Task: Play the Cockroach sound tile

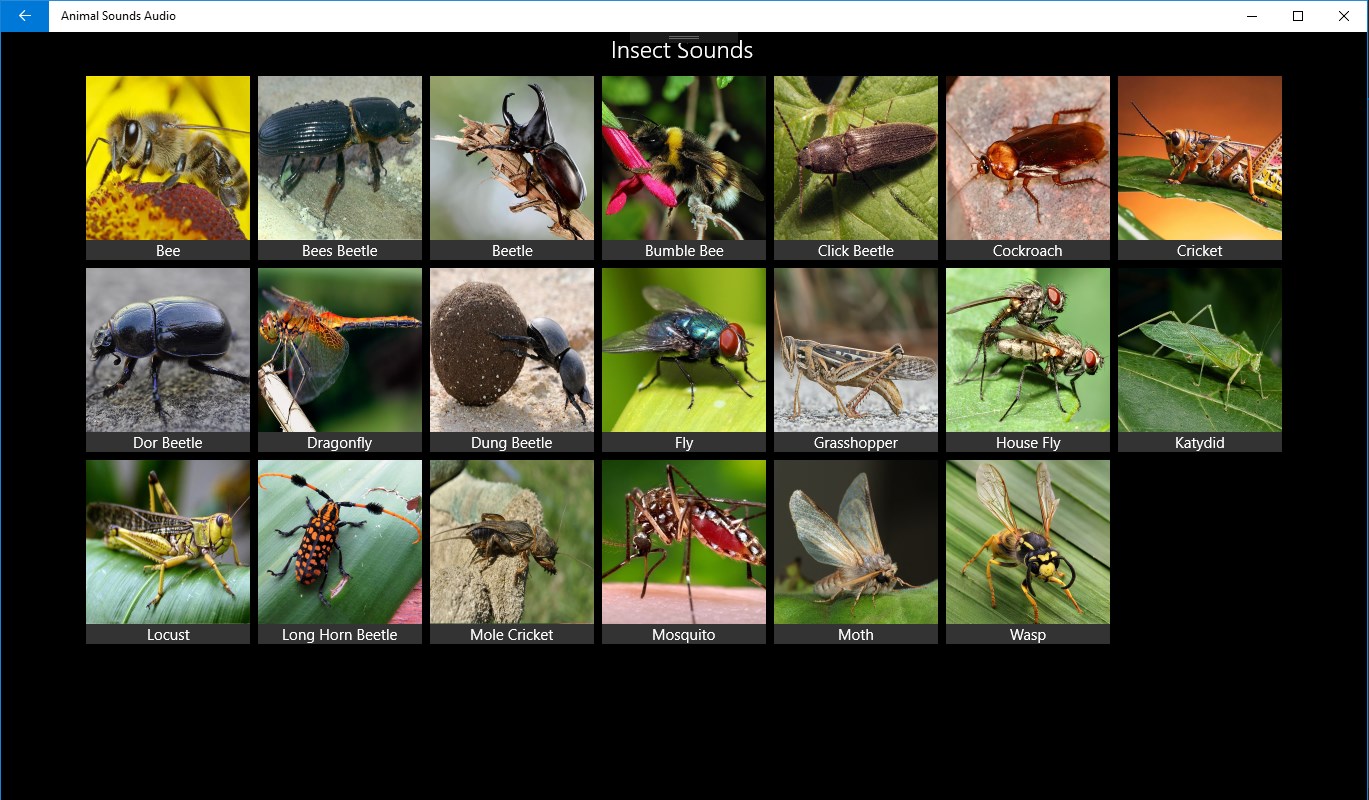Action: pos(1028,168)
